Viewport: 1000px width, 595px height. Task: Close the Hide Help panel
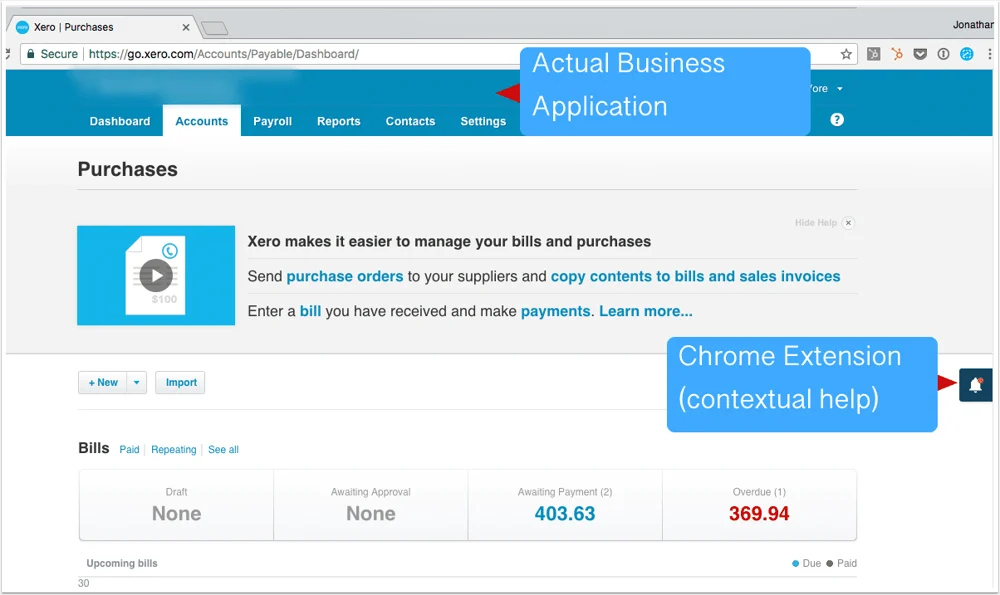click(x=848, y=223)
